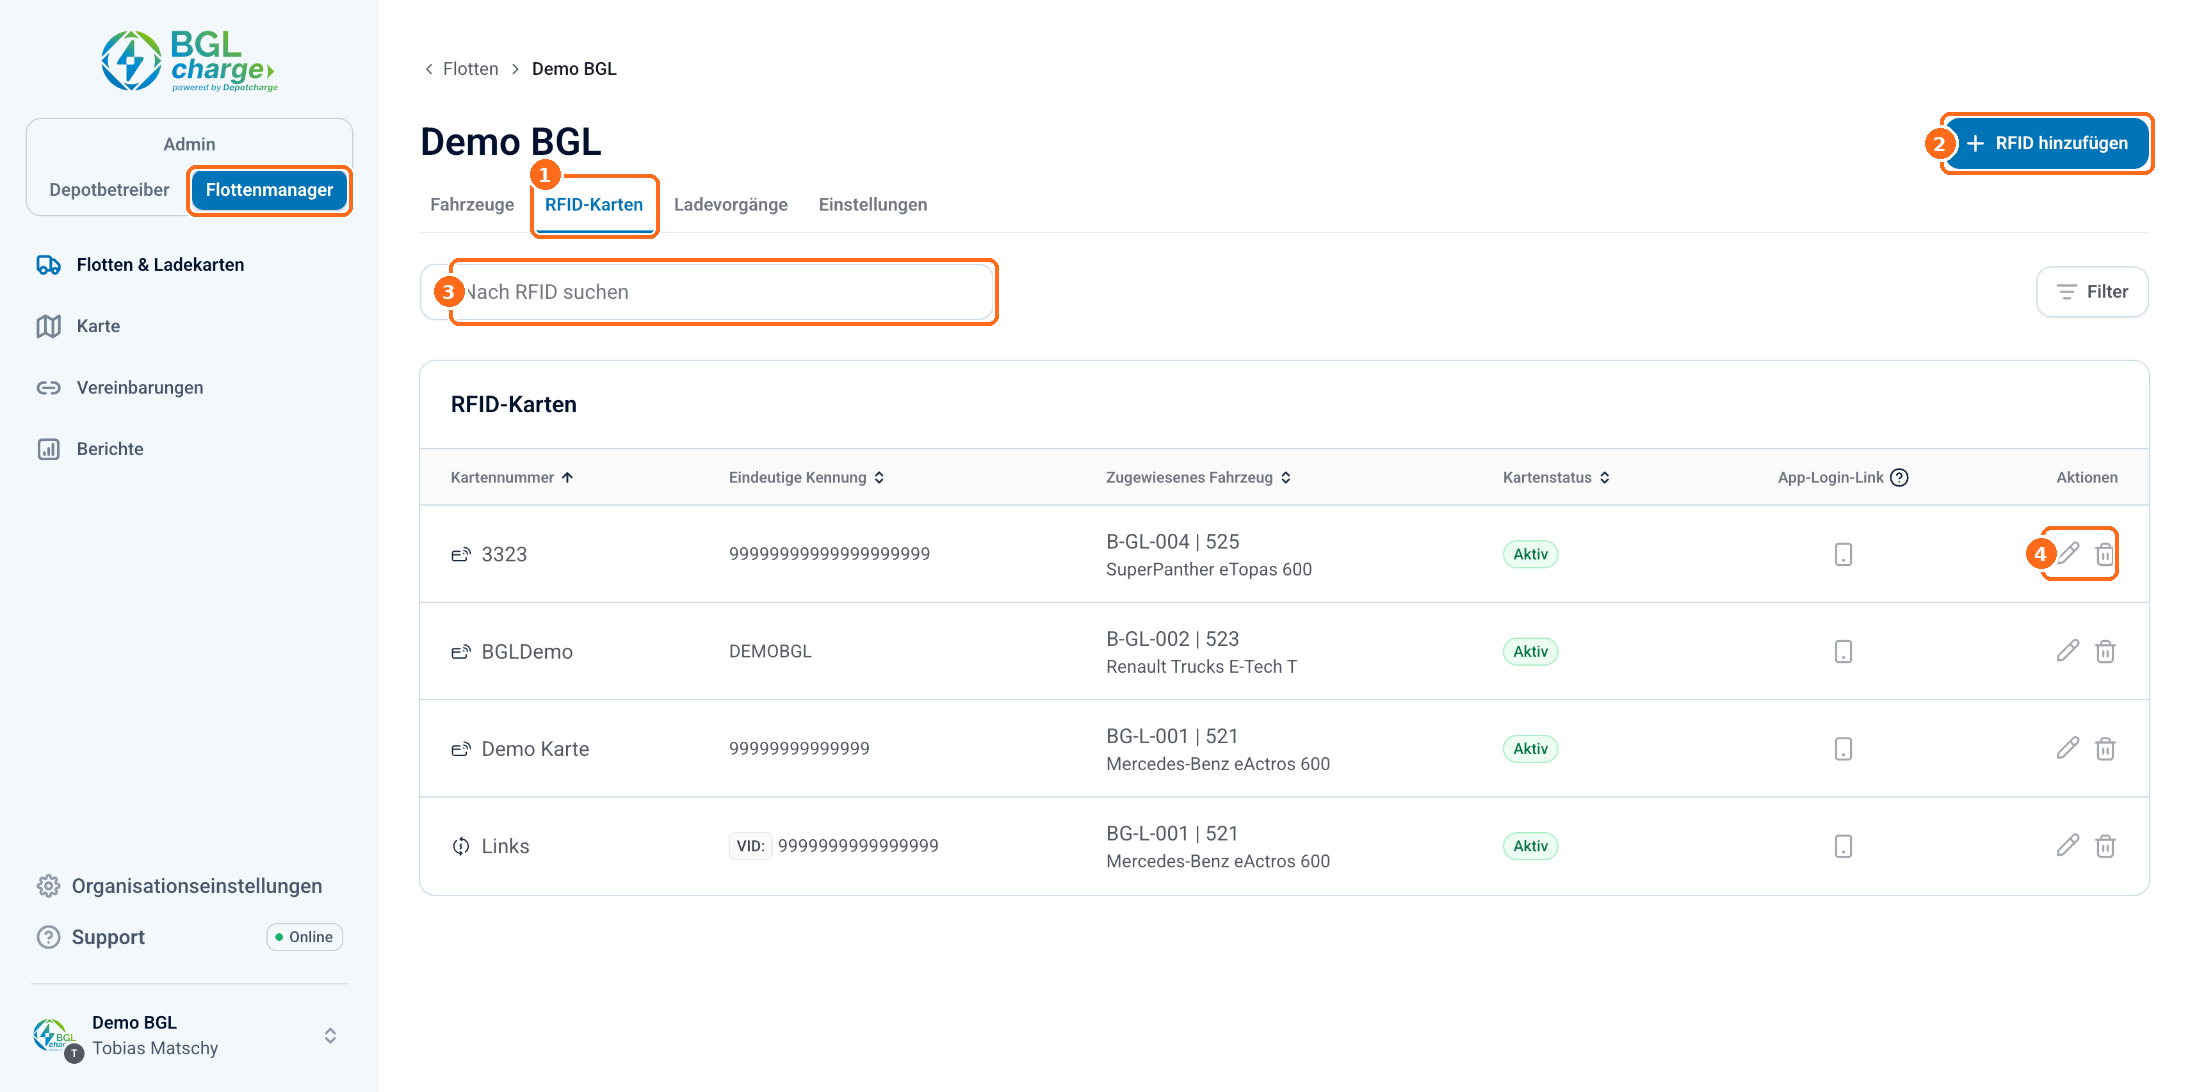Click the Online support status badge

click(x=305, y=937)
